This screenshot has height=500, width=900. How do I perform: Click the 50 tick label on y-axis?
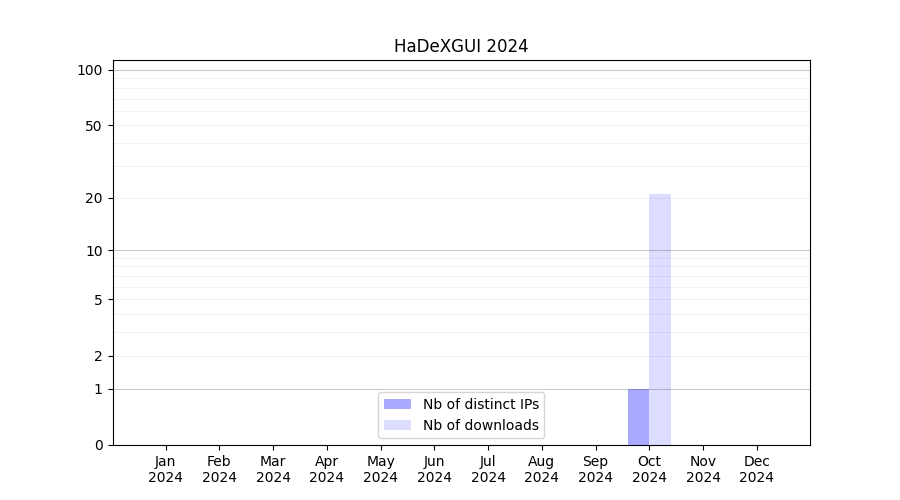[93, 126]
